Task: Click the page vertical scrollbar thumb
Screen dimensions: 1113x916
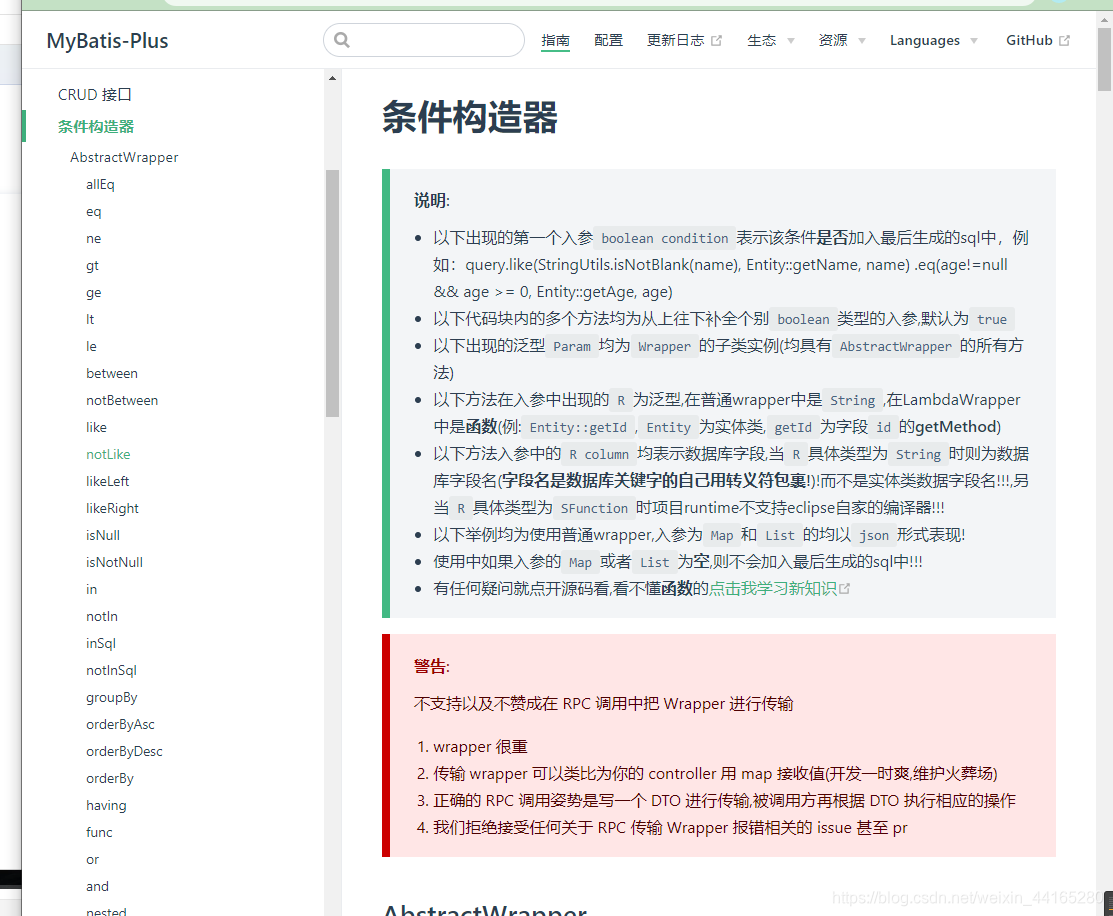Action: 1104,58
